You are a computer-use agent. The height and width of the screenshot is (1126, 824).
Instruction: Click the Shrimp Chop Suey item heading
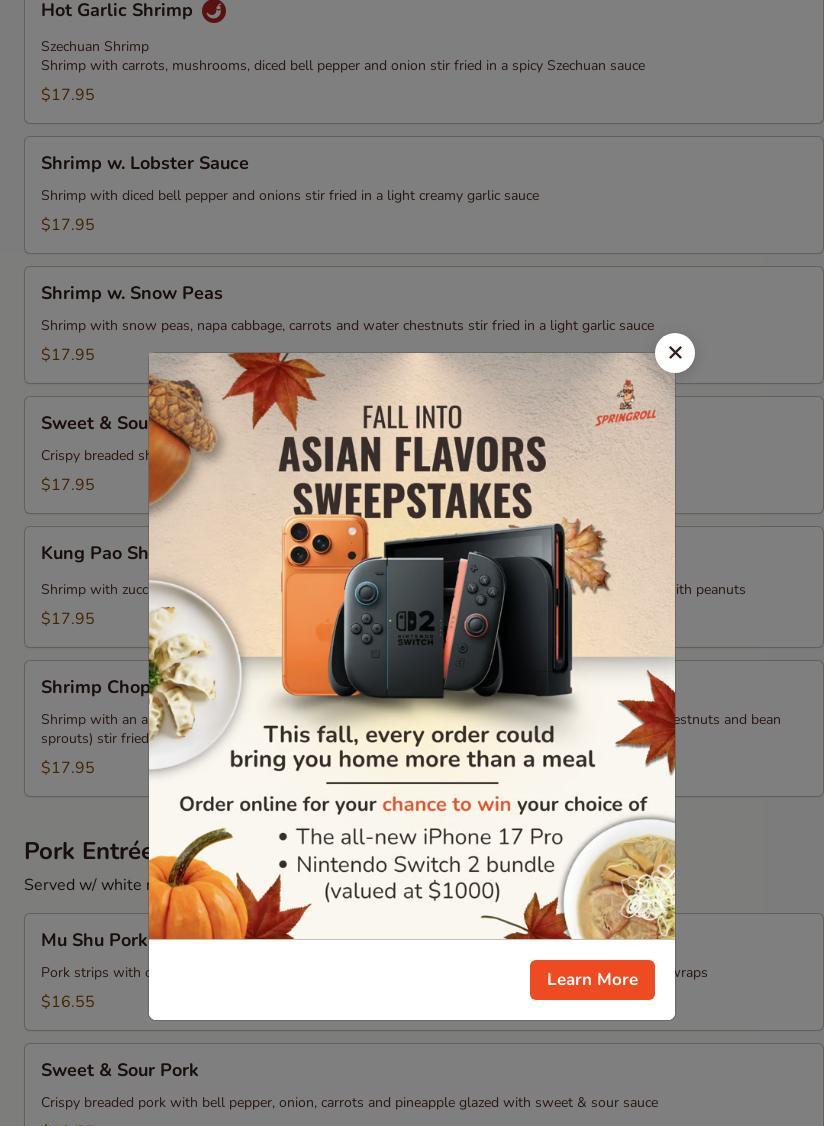pos(94,687)
